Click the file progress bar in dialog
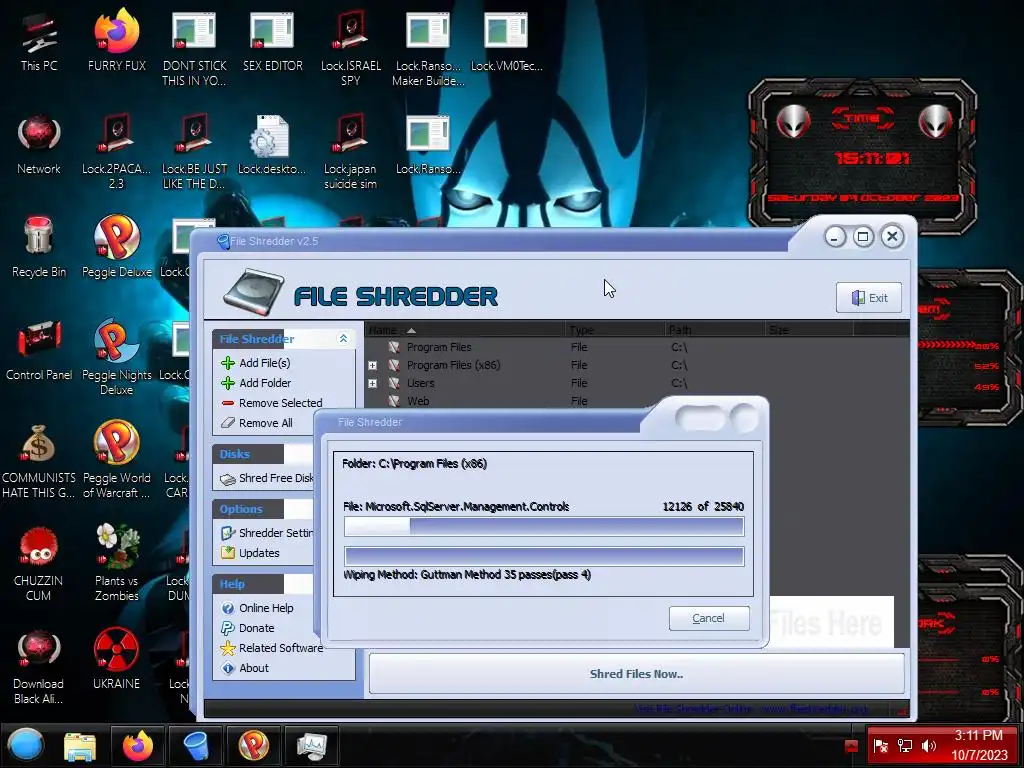1024x768 pixels. 544,526
